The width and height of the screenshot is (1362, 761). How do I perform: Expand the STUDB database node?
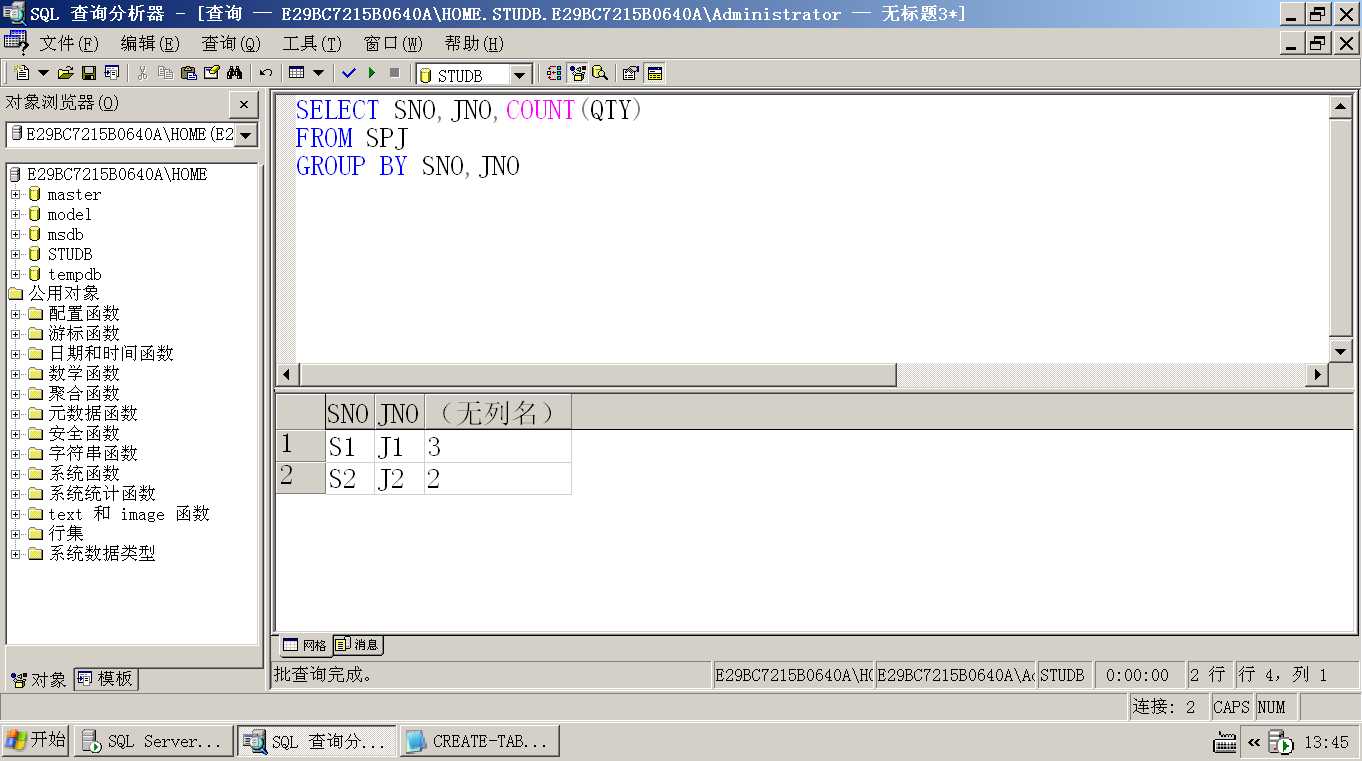tap(15, 254)
